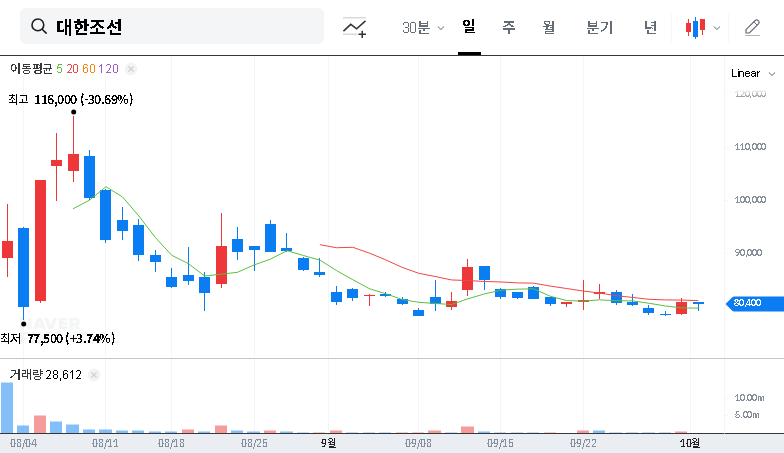Select the 분기 quarterly chart period
784x453 pixels.
(x=599, y=27)
